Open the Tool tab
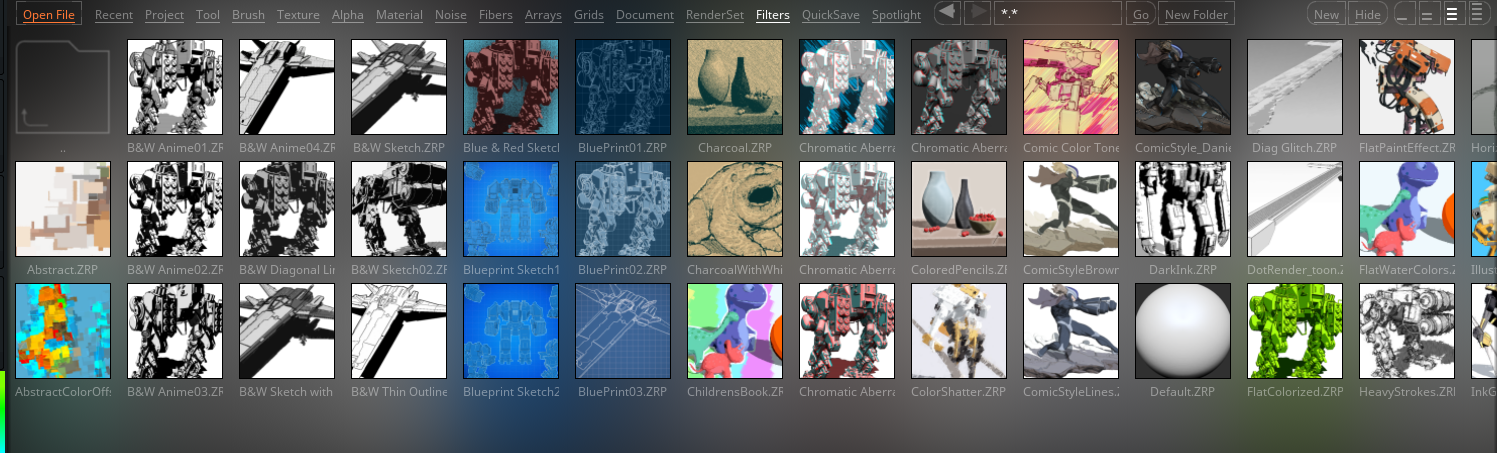 208,15
